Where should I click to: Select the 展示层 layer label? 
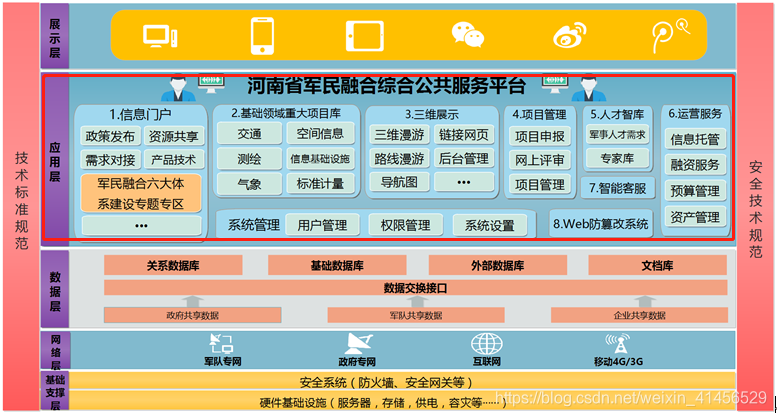[x=55, y=38]
